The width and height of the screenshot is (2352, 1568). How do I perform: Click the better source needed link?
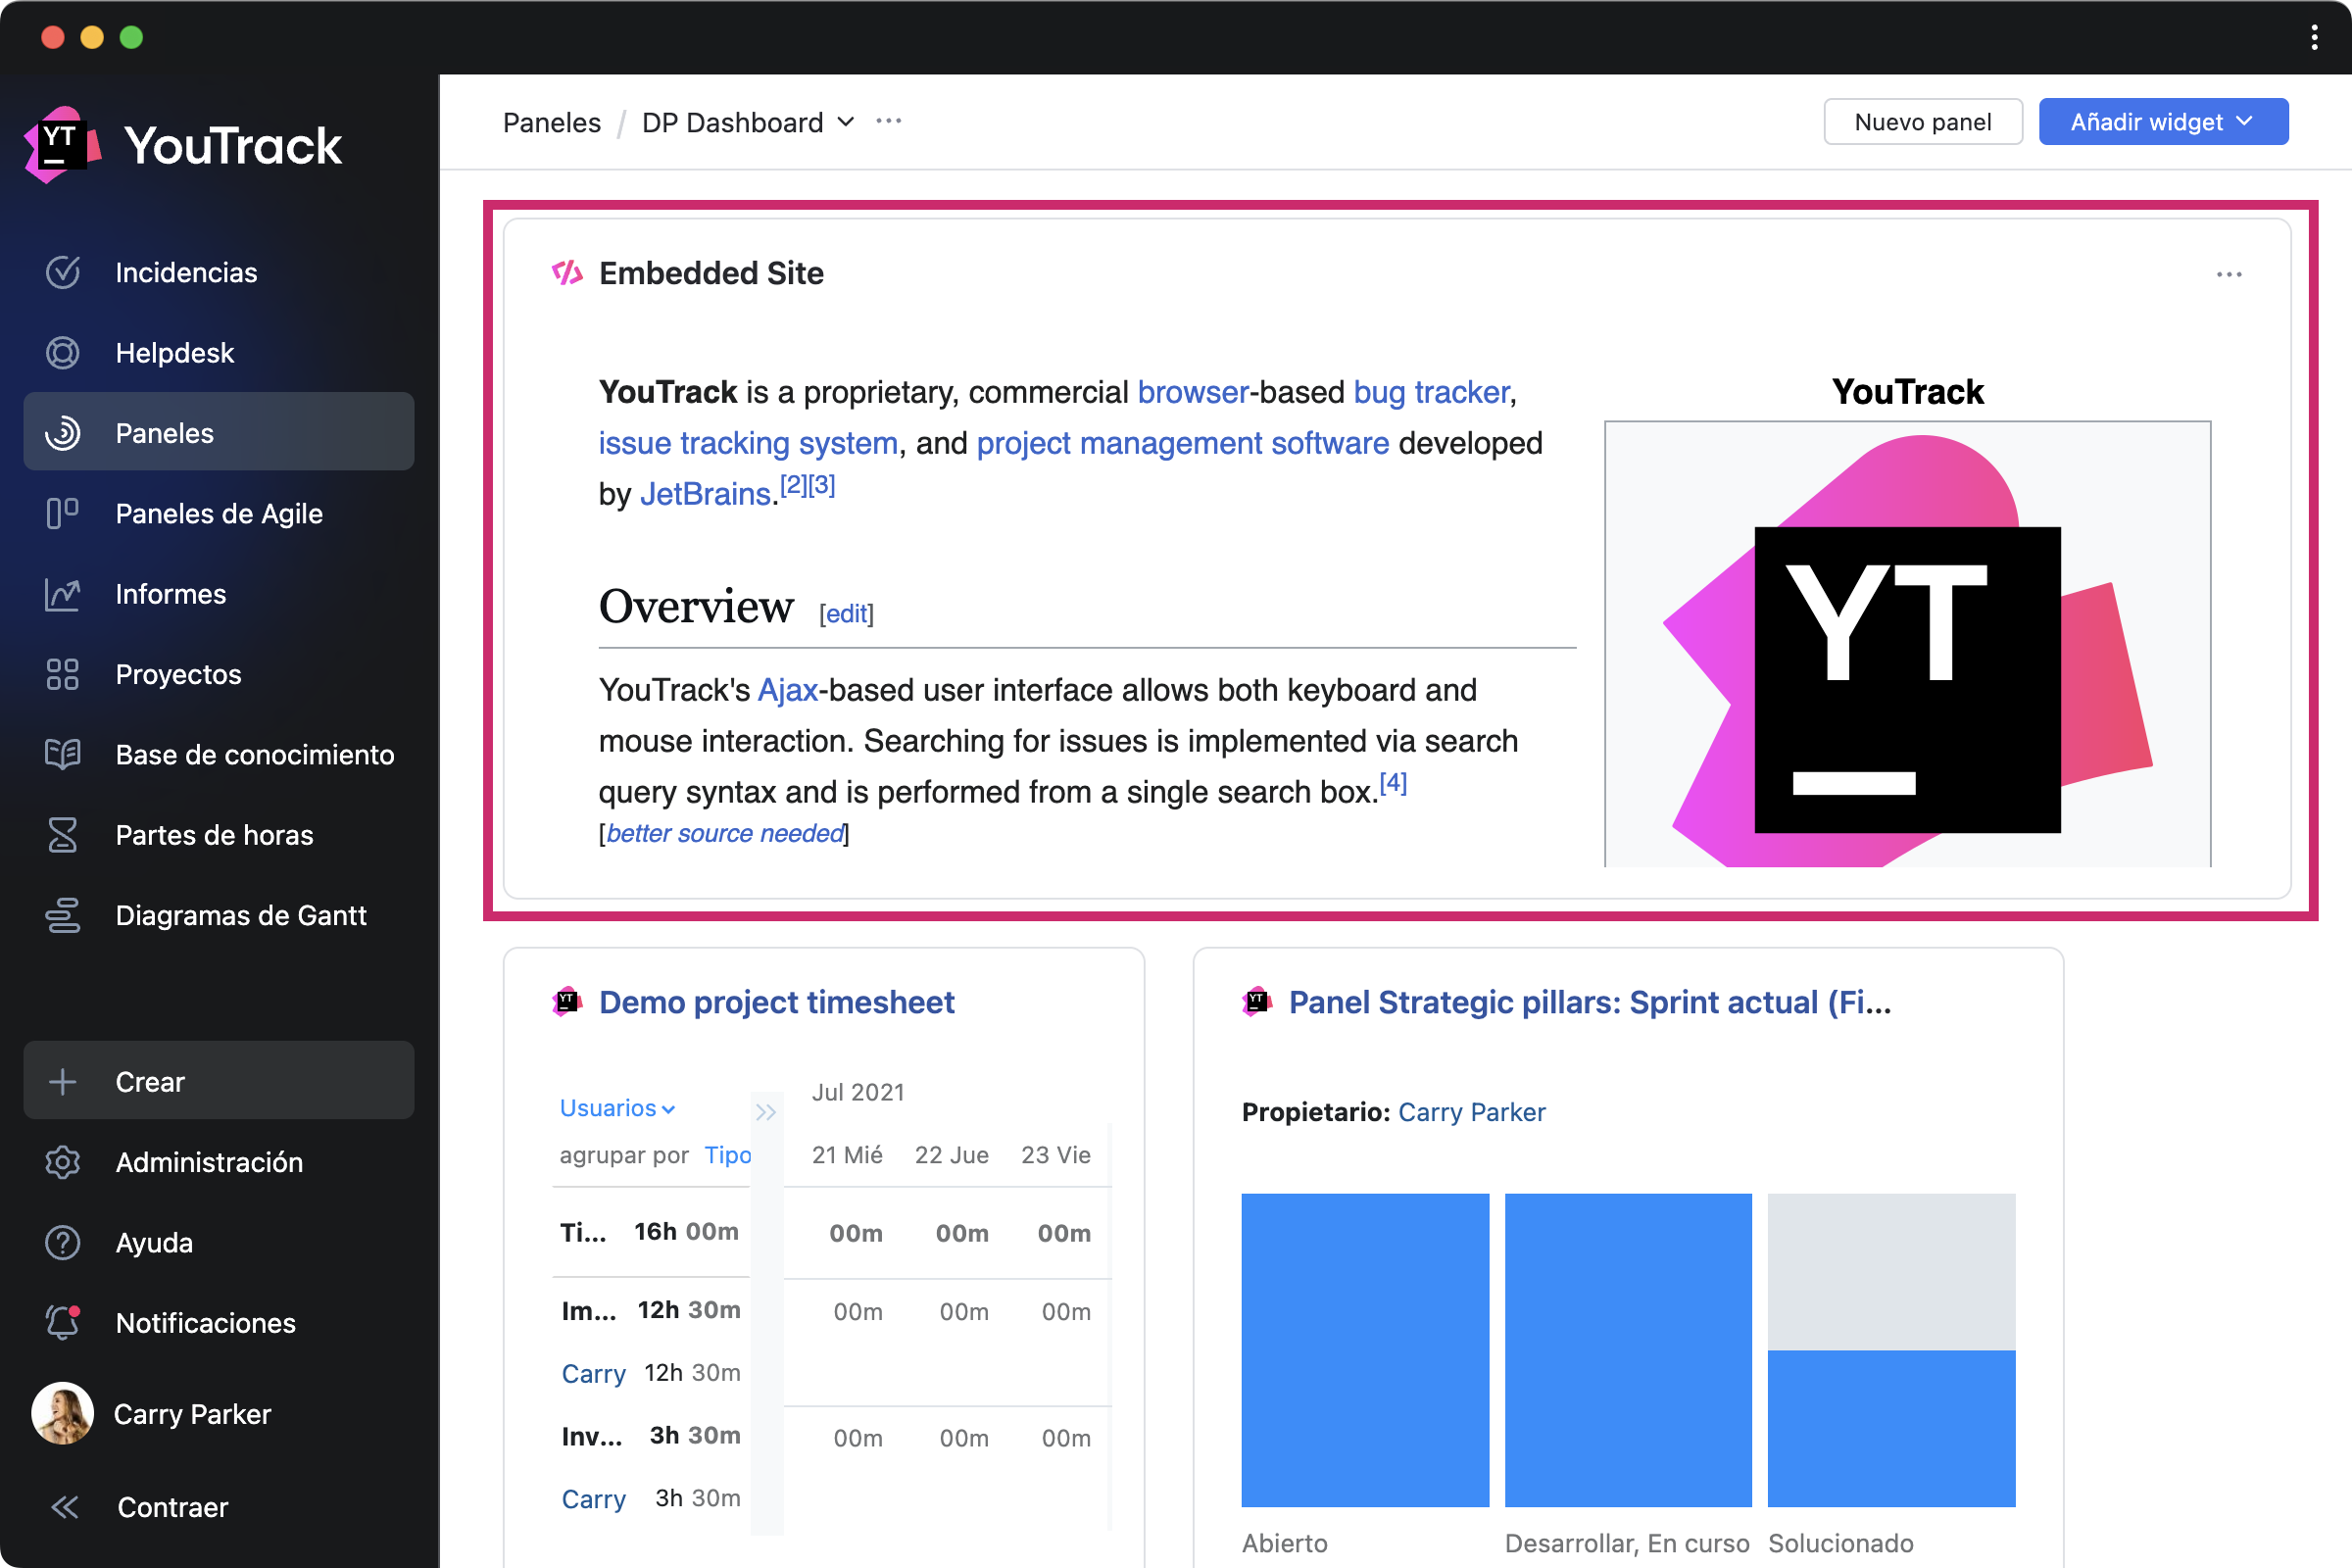(x=725, y=833)
